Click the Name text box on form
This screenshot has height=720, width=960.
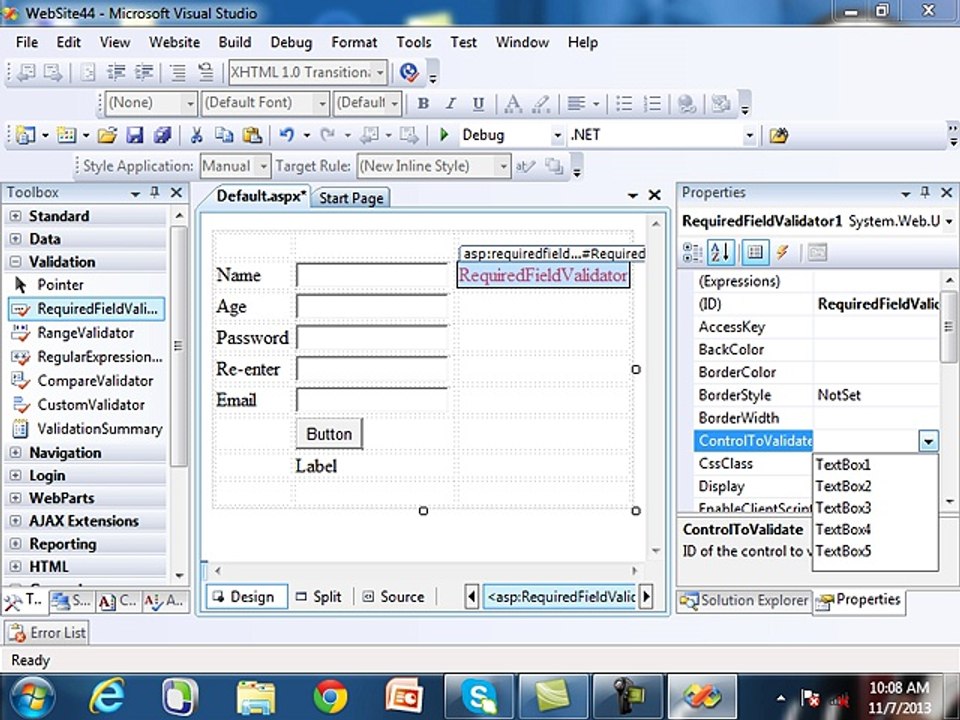pos(372,276)
